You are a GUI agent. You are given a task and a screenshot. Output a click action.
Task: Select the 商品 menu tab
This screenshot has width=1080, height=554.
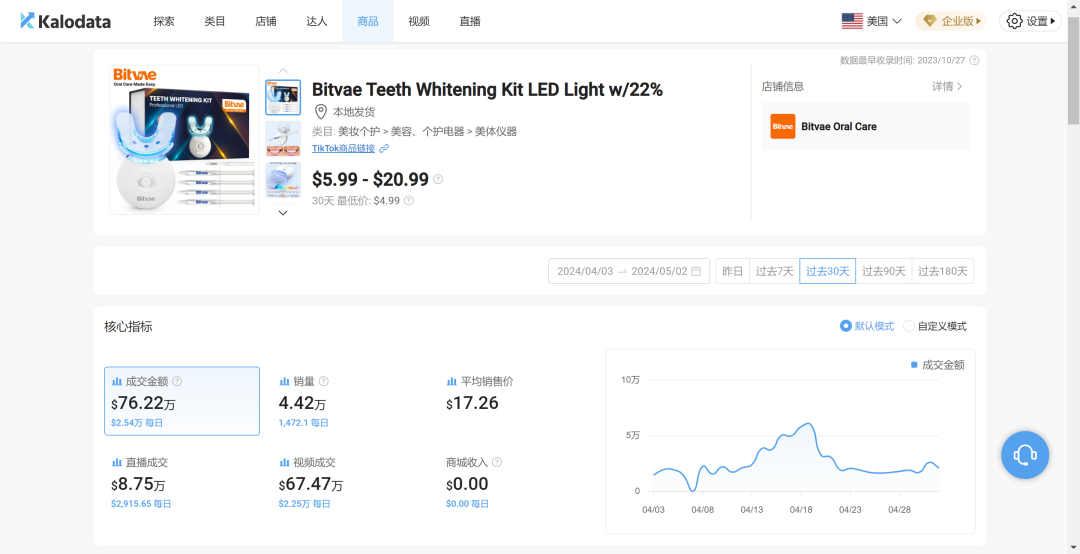tap(368, 21)
